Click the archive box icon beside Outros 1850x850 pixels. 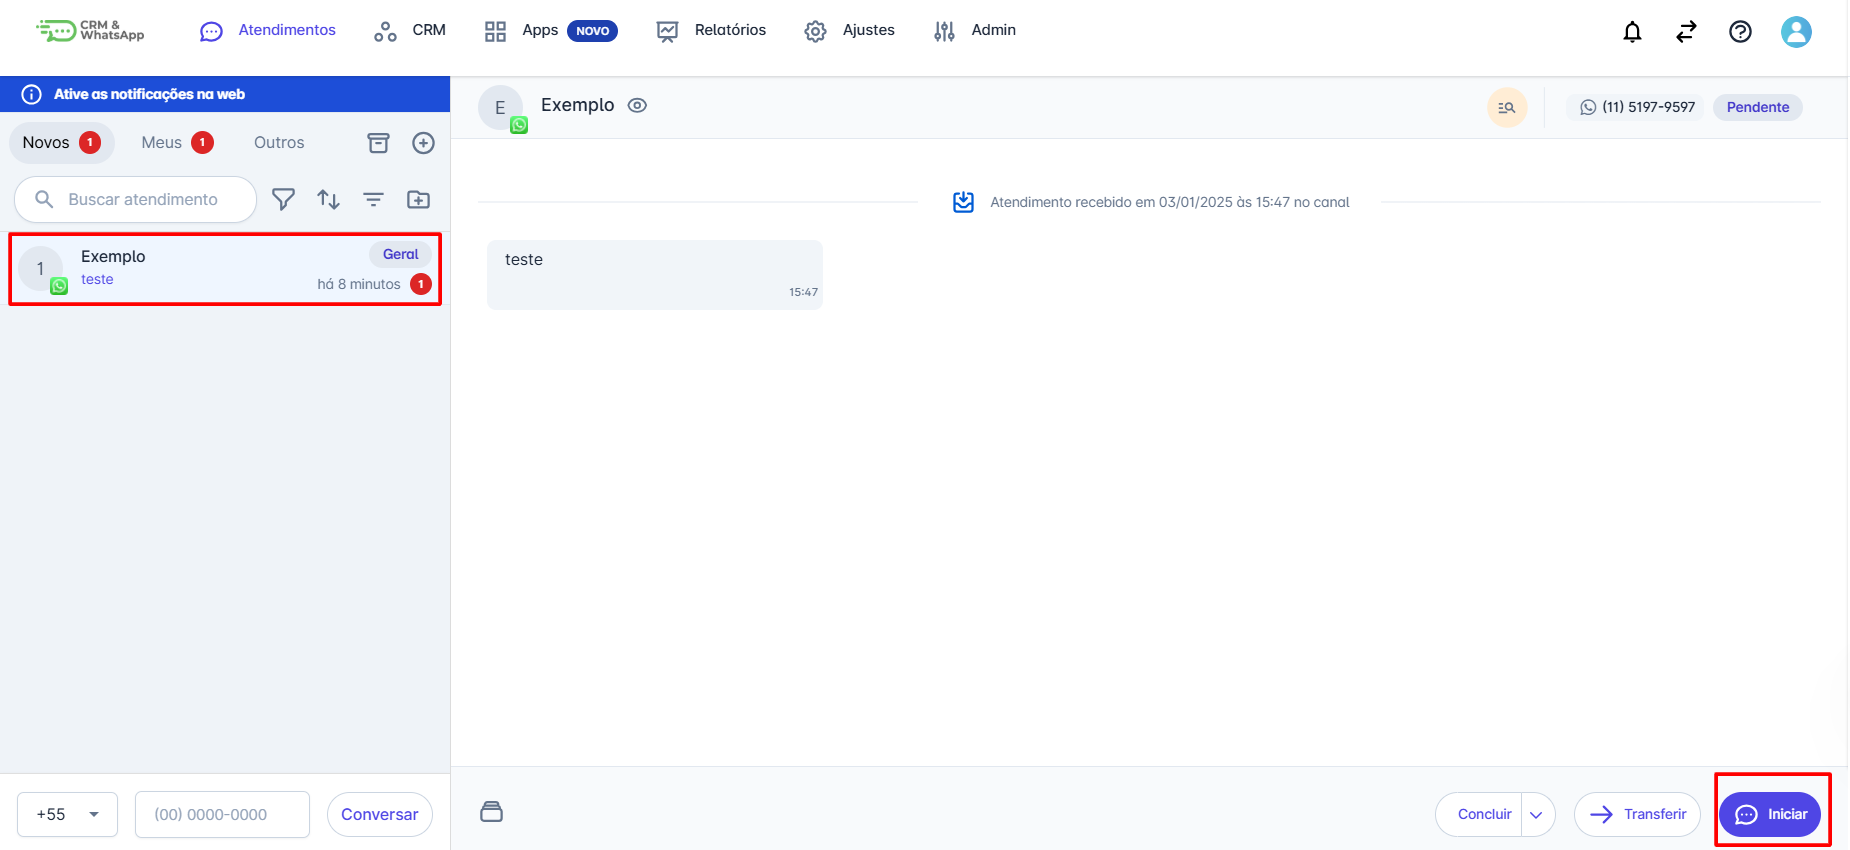pos(378,143)
